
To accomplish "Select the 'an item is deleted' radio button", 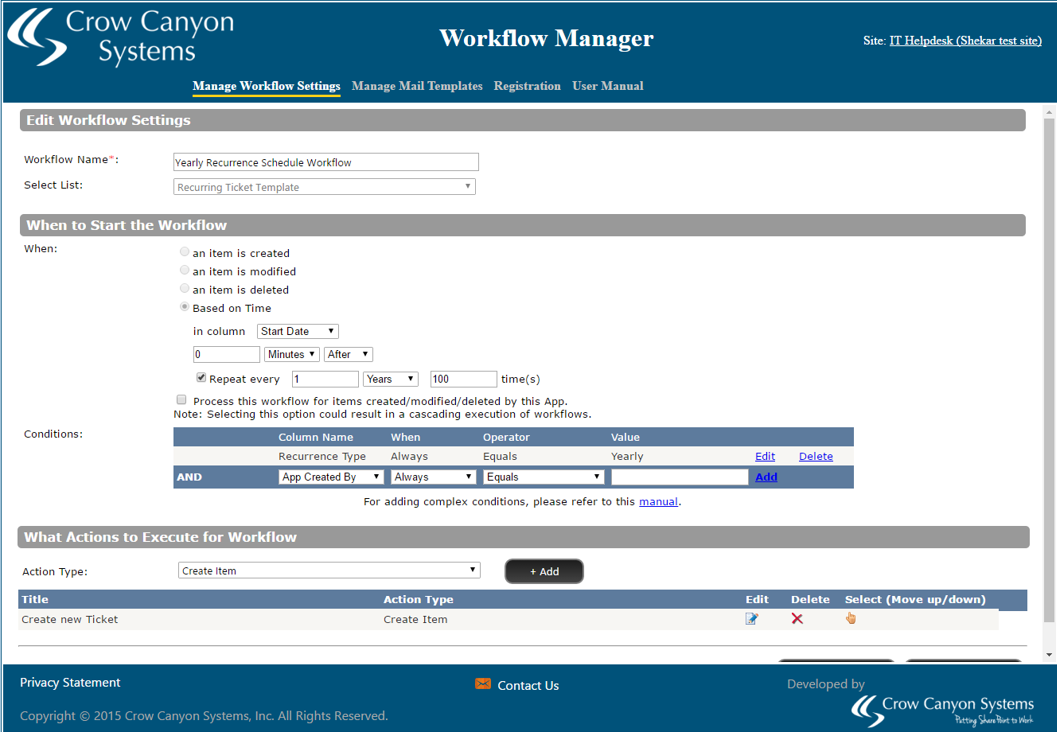I will [x=184, y=288].
